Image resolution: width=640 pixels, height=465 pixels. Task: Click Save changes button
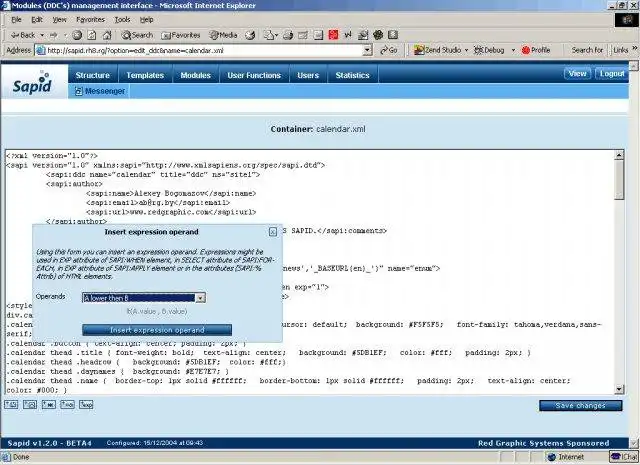point(580,405)
